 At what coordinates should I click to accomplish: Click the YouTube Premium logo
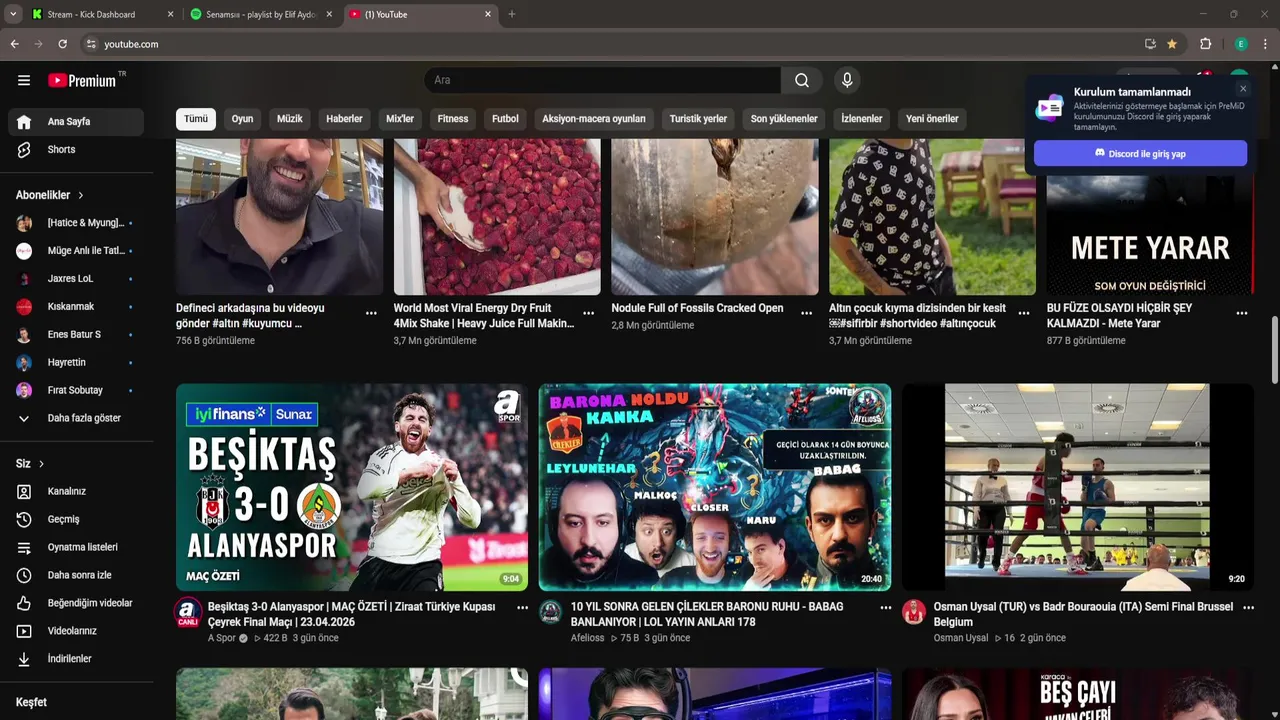tap(82, 80)
